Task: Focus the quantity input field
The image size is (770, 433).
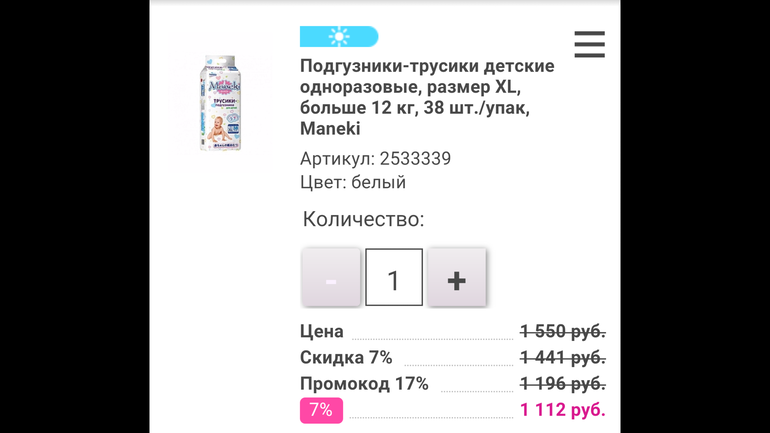Action: point(394,277)
